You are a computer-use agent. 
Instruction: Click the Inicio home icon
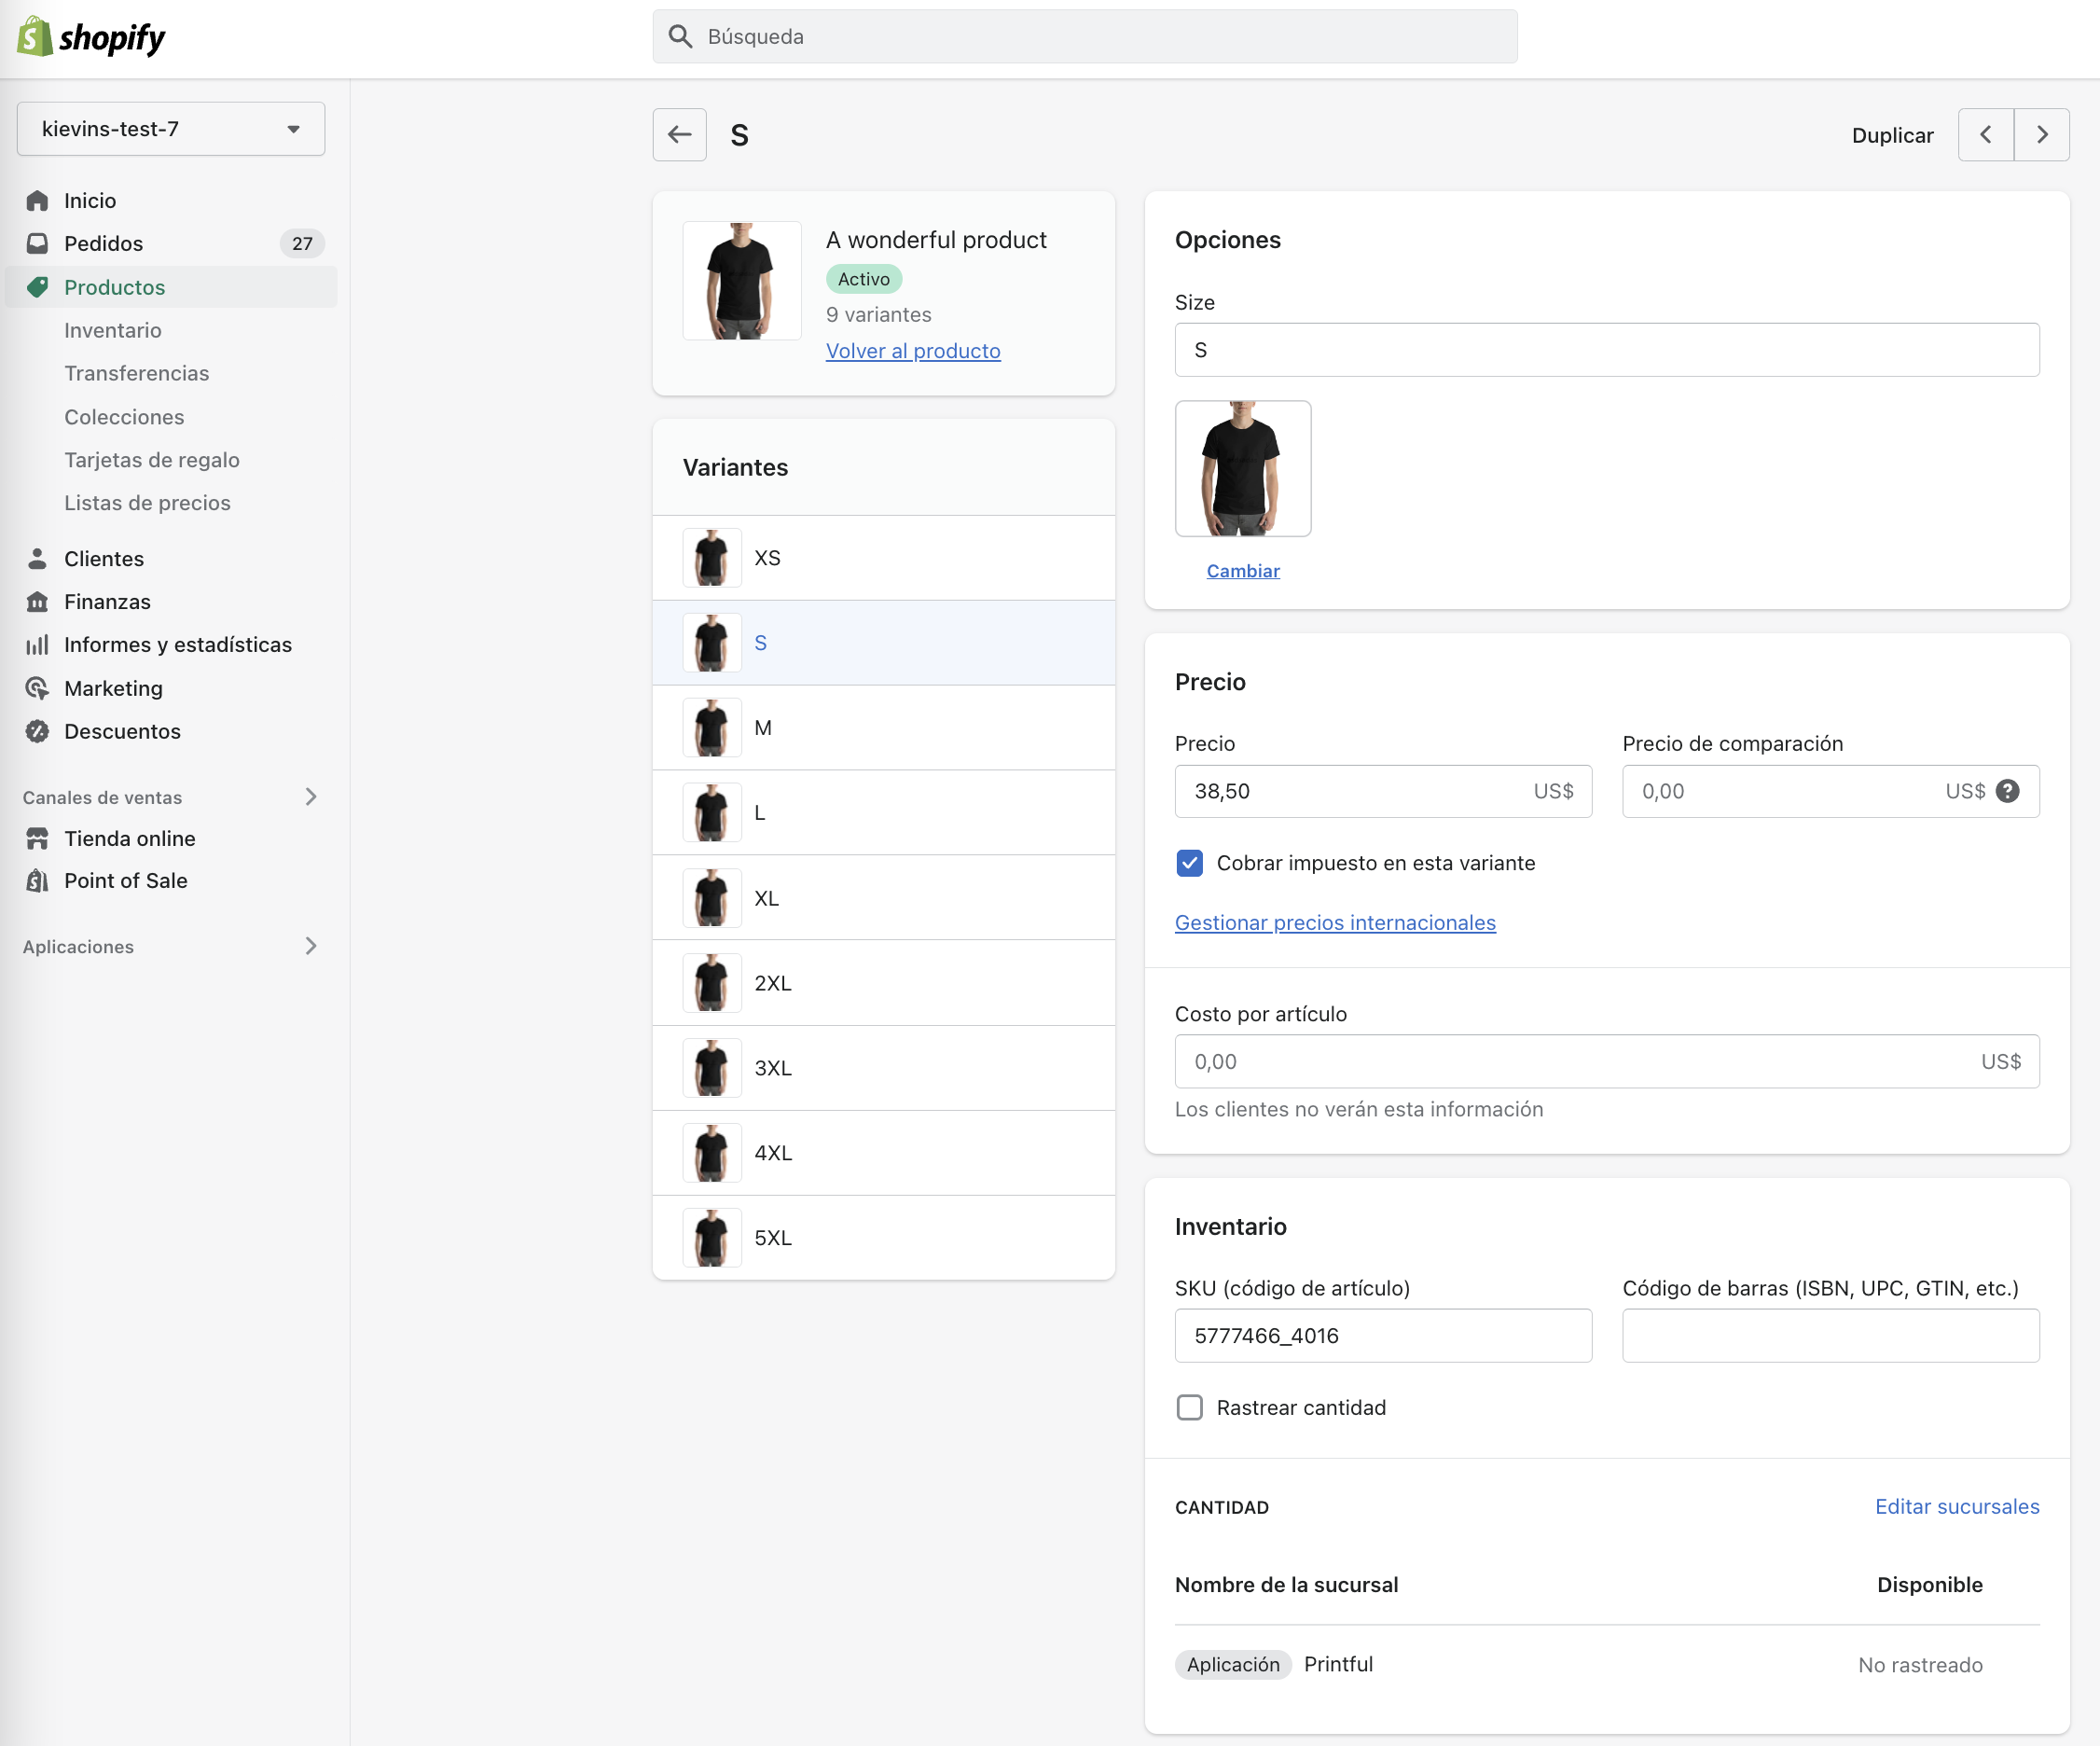pos(37,201)
